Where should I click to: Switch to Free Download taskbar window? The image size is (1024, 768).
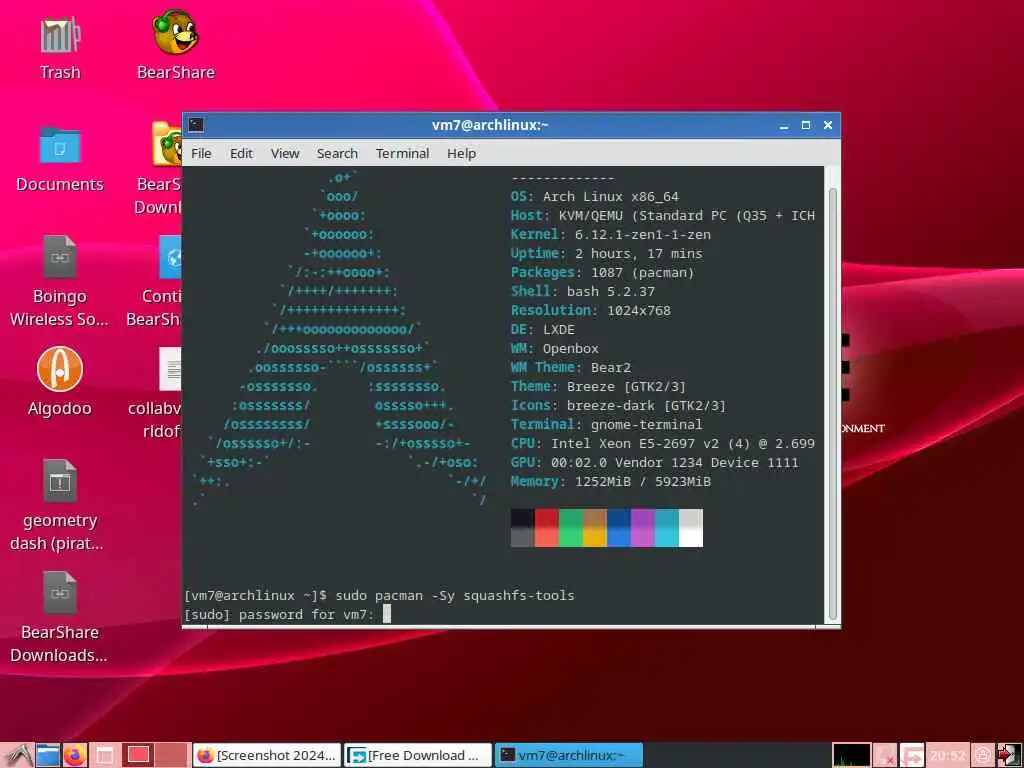tap(418, 755)
